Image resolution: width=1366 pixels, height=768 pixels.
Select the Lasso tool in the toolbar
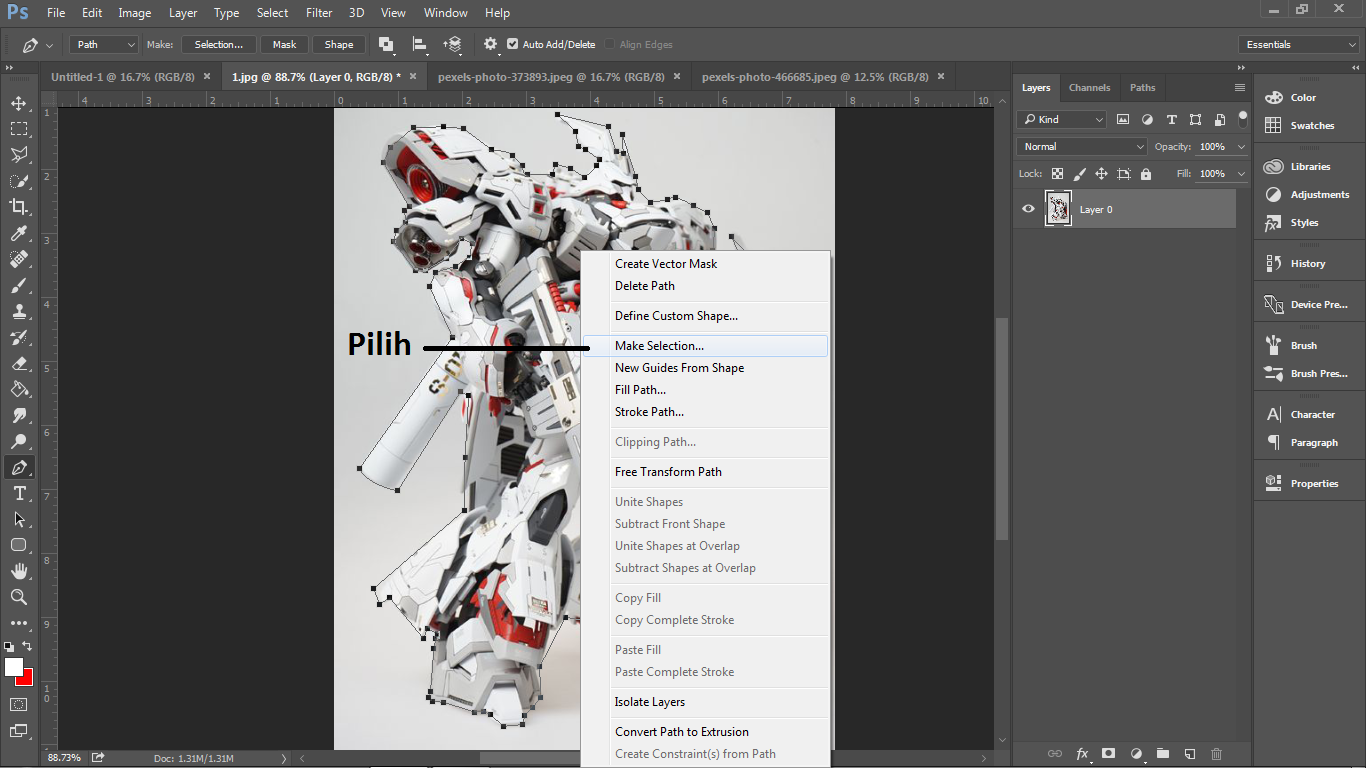click(x=19, y=155)
